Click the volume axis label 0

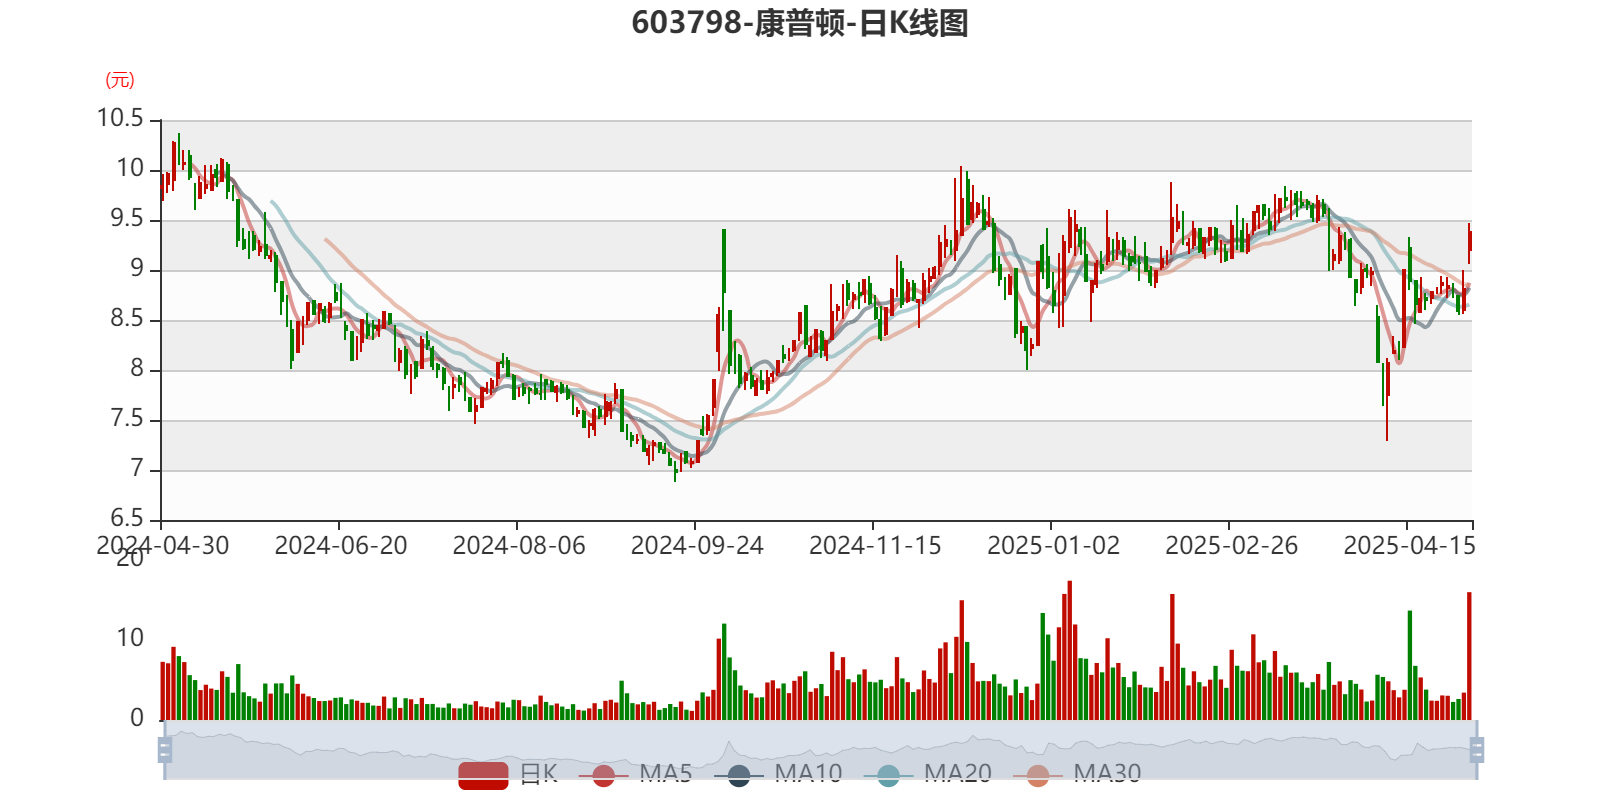pos(137,718)
